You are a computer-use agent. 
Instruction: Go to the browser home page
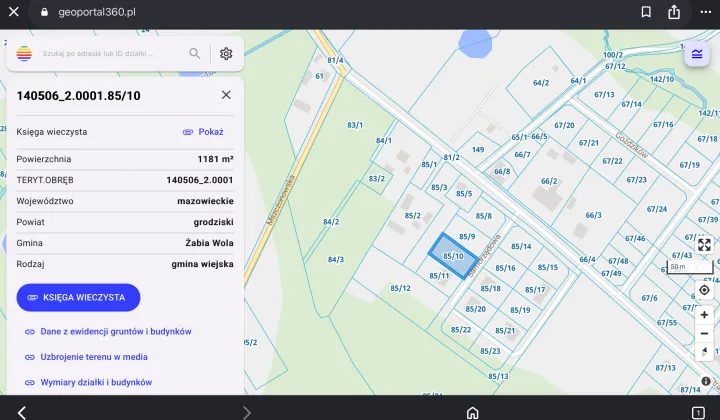472,413
